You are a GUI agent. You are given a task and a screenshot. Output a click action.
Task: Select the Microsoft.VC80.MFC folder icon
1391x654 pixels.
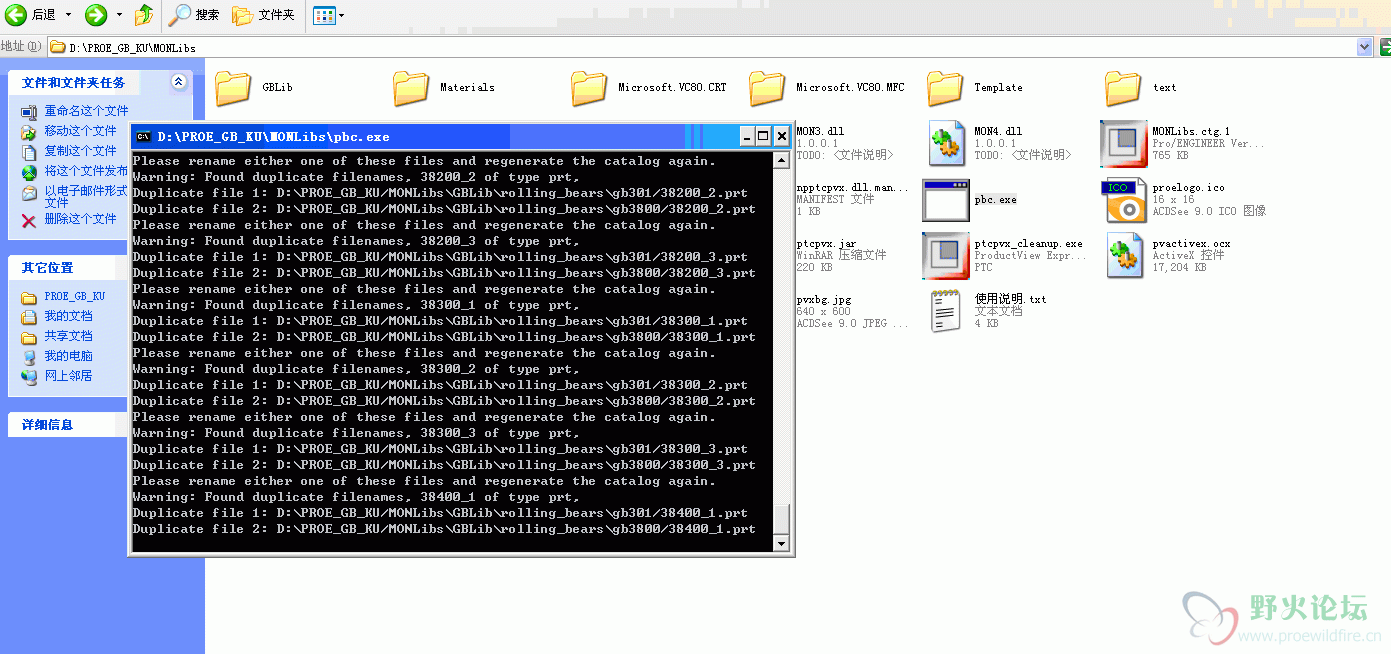767,88
